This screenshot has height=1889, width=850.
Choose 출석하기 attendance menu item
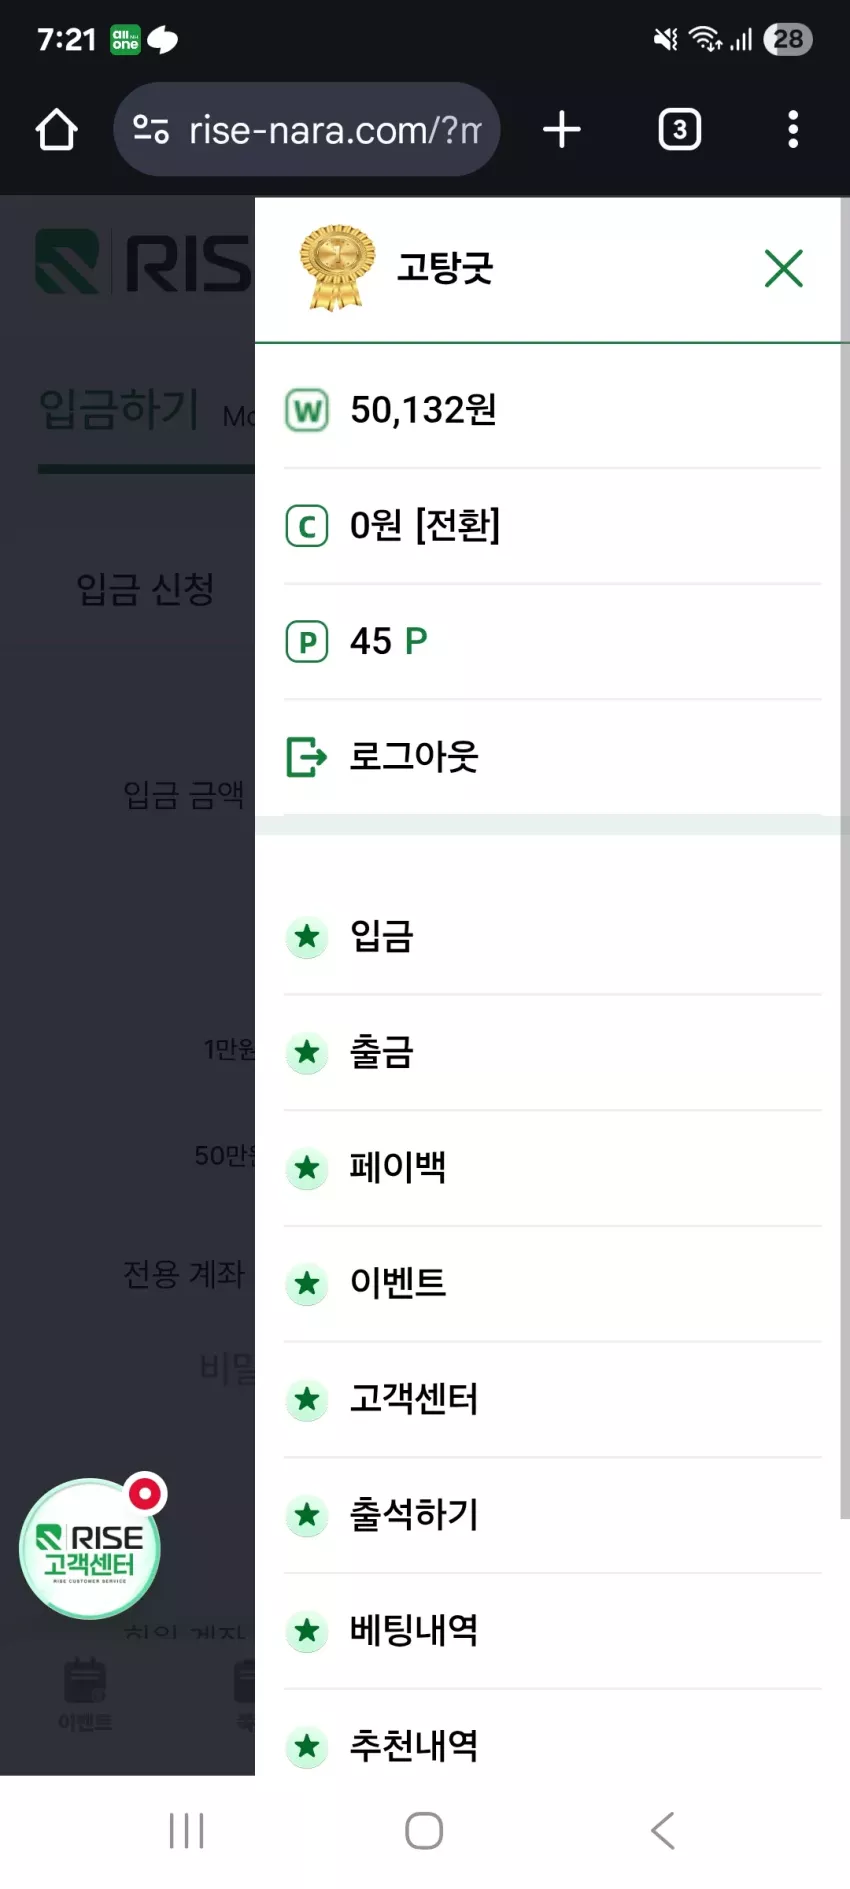click(552, 1515)
